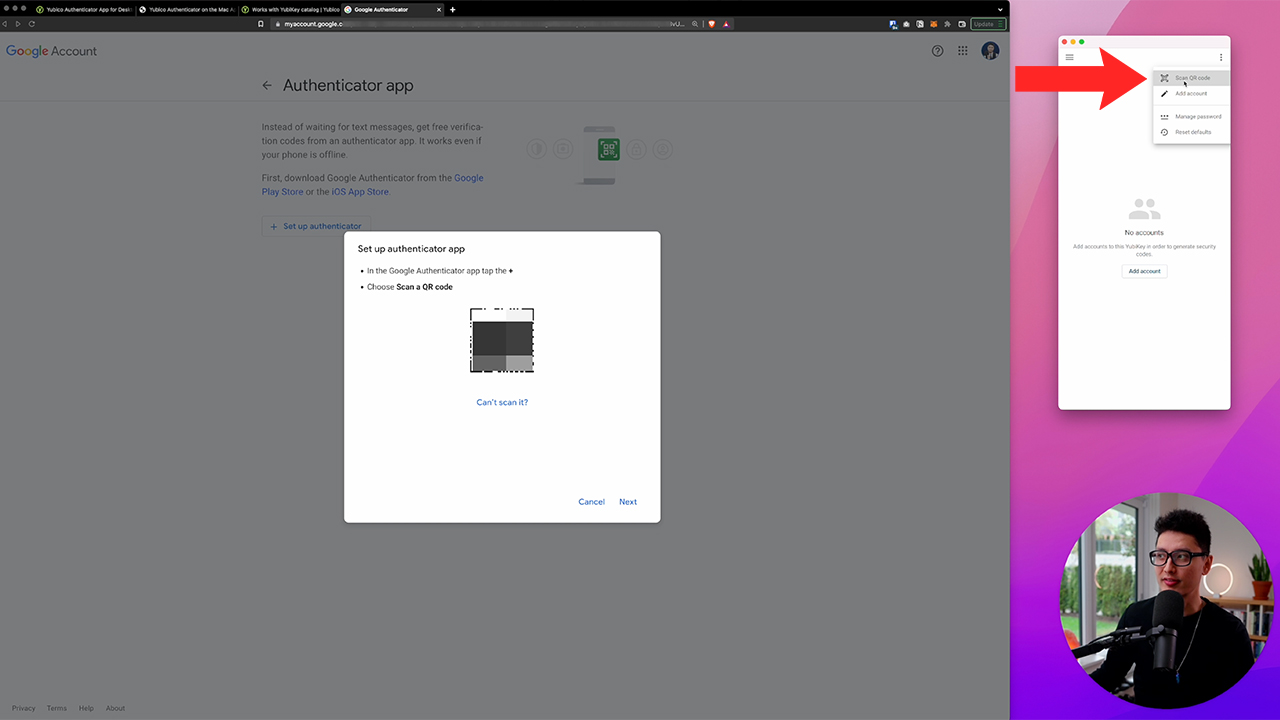The image size is (1280, 720).
Task: Click the clock-arrow icon beside Reset defaults
Action: tap(1164, 132)
